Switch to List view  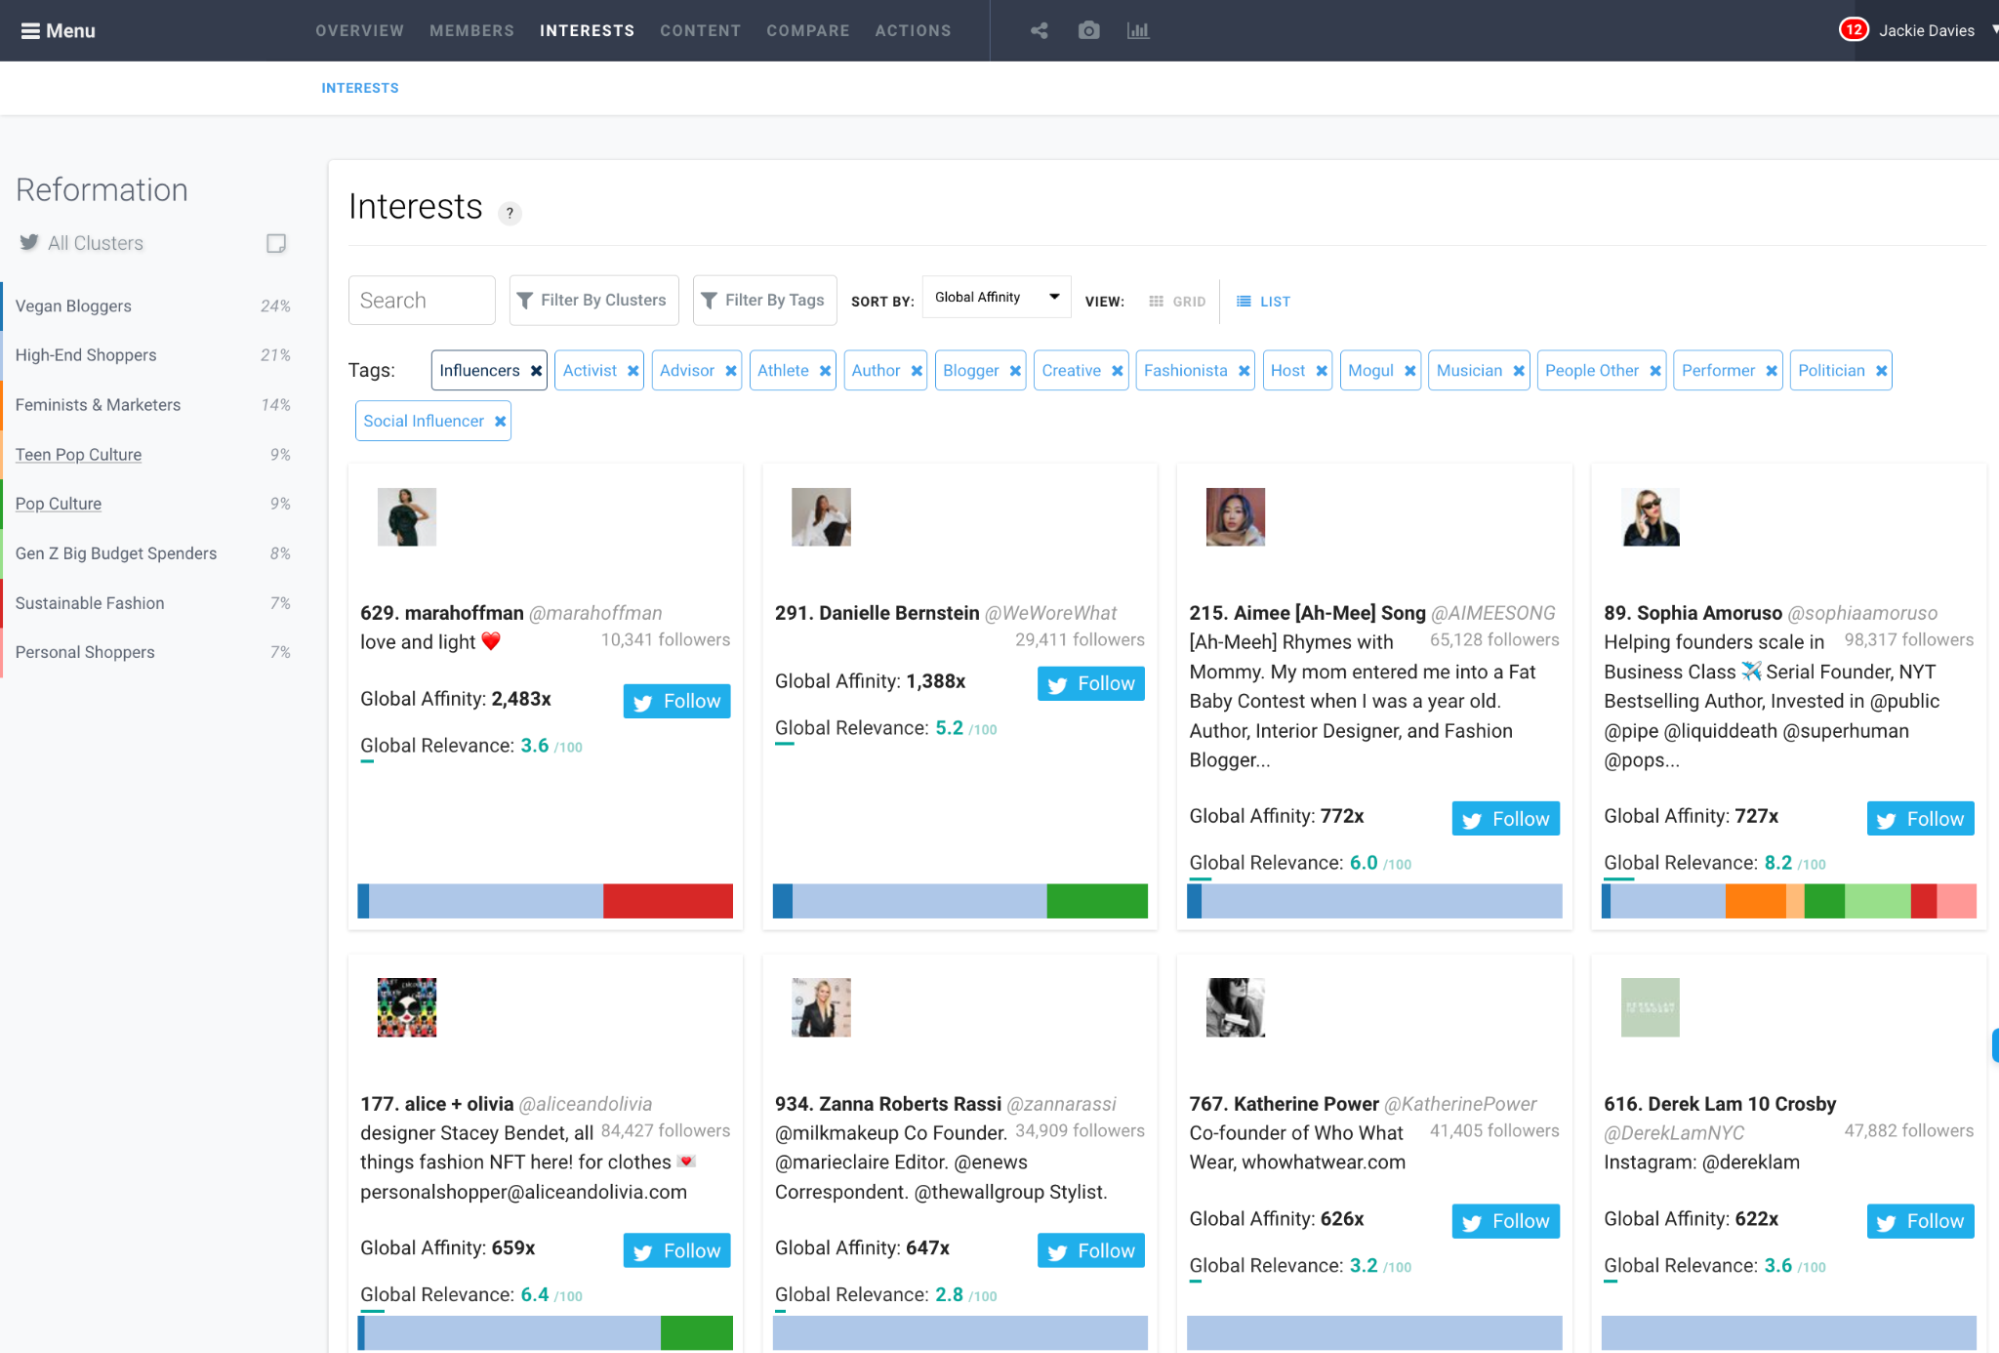(x=1263, y=301)
